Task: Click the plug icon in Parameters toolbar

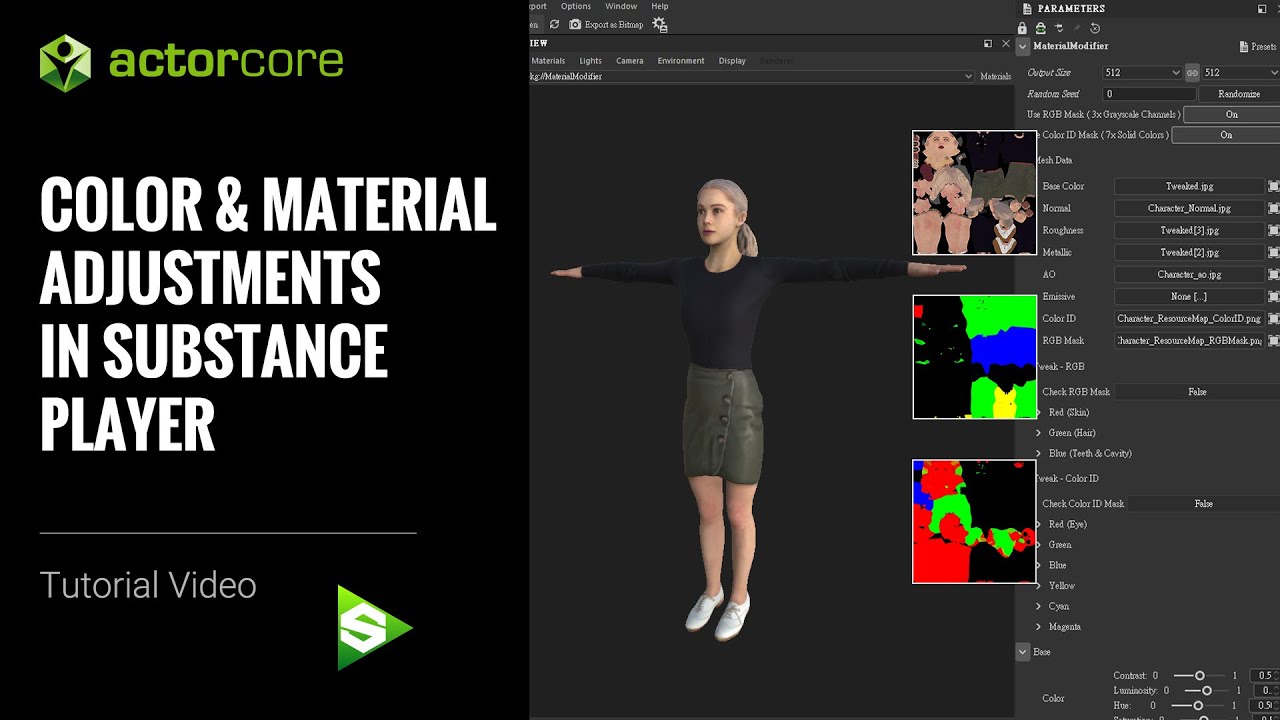Action: point(1059,28)
